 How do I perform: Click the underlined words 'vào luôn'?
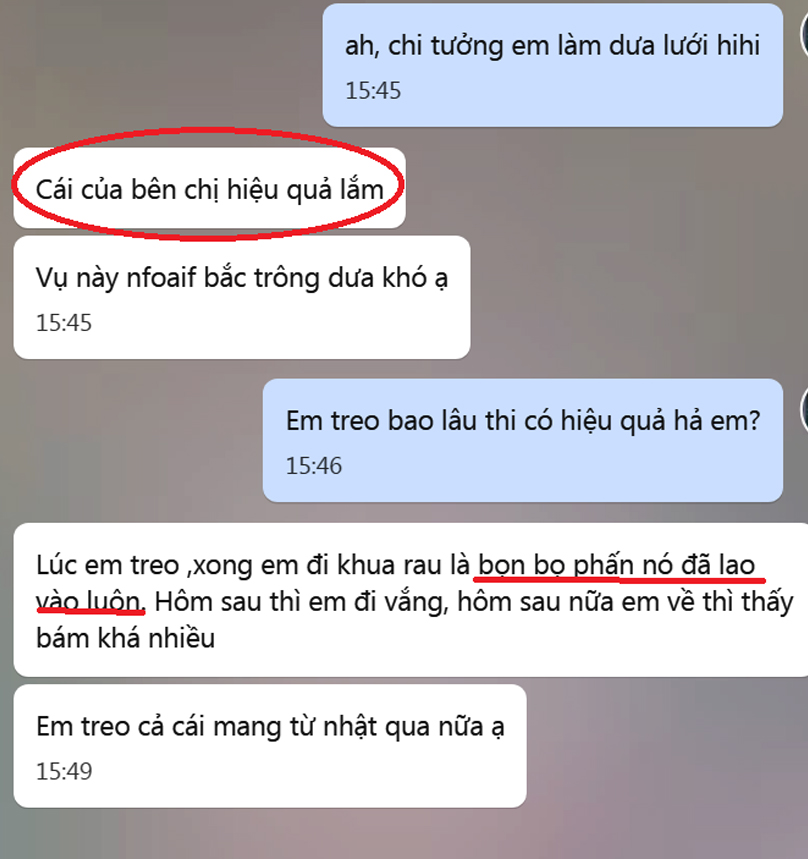coord(90,602)
